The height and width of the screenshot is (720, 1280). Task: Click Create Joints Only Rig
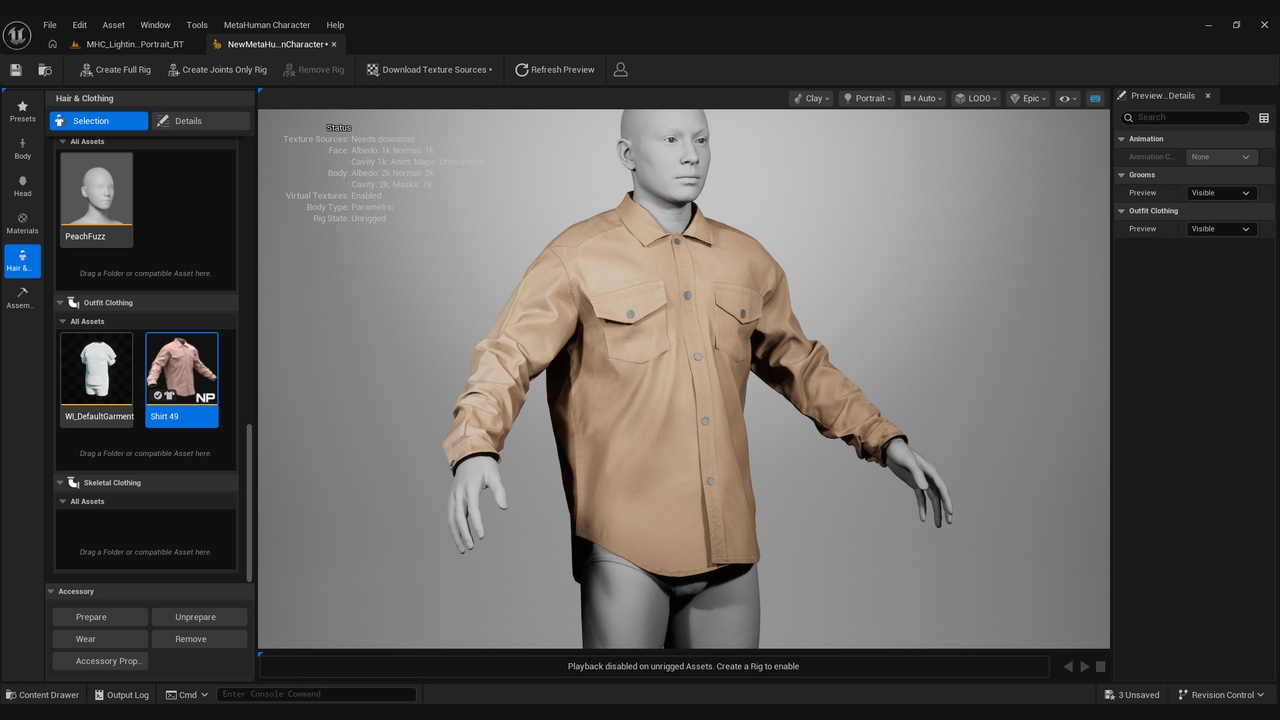pyautogui.click(x=217, y=70)
